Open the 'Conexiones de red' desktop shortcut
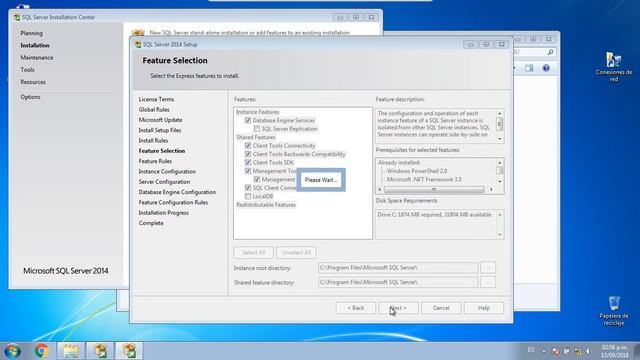640x360 pixels. tap(613, 67)
